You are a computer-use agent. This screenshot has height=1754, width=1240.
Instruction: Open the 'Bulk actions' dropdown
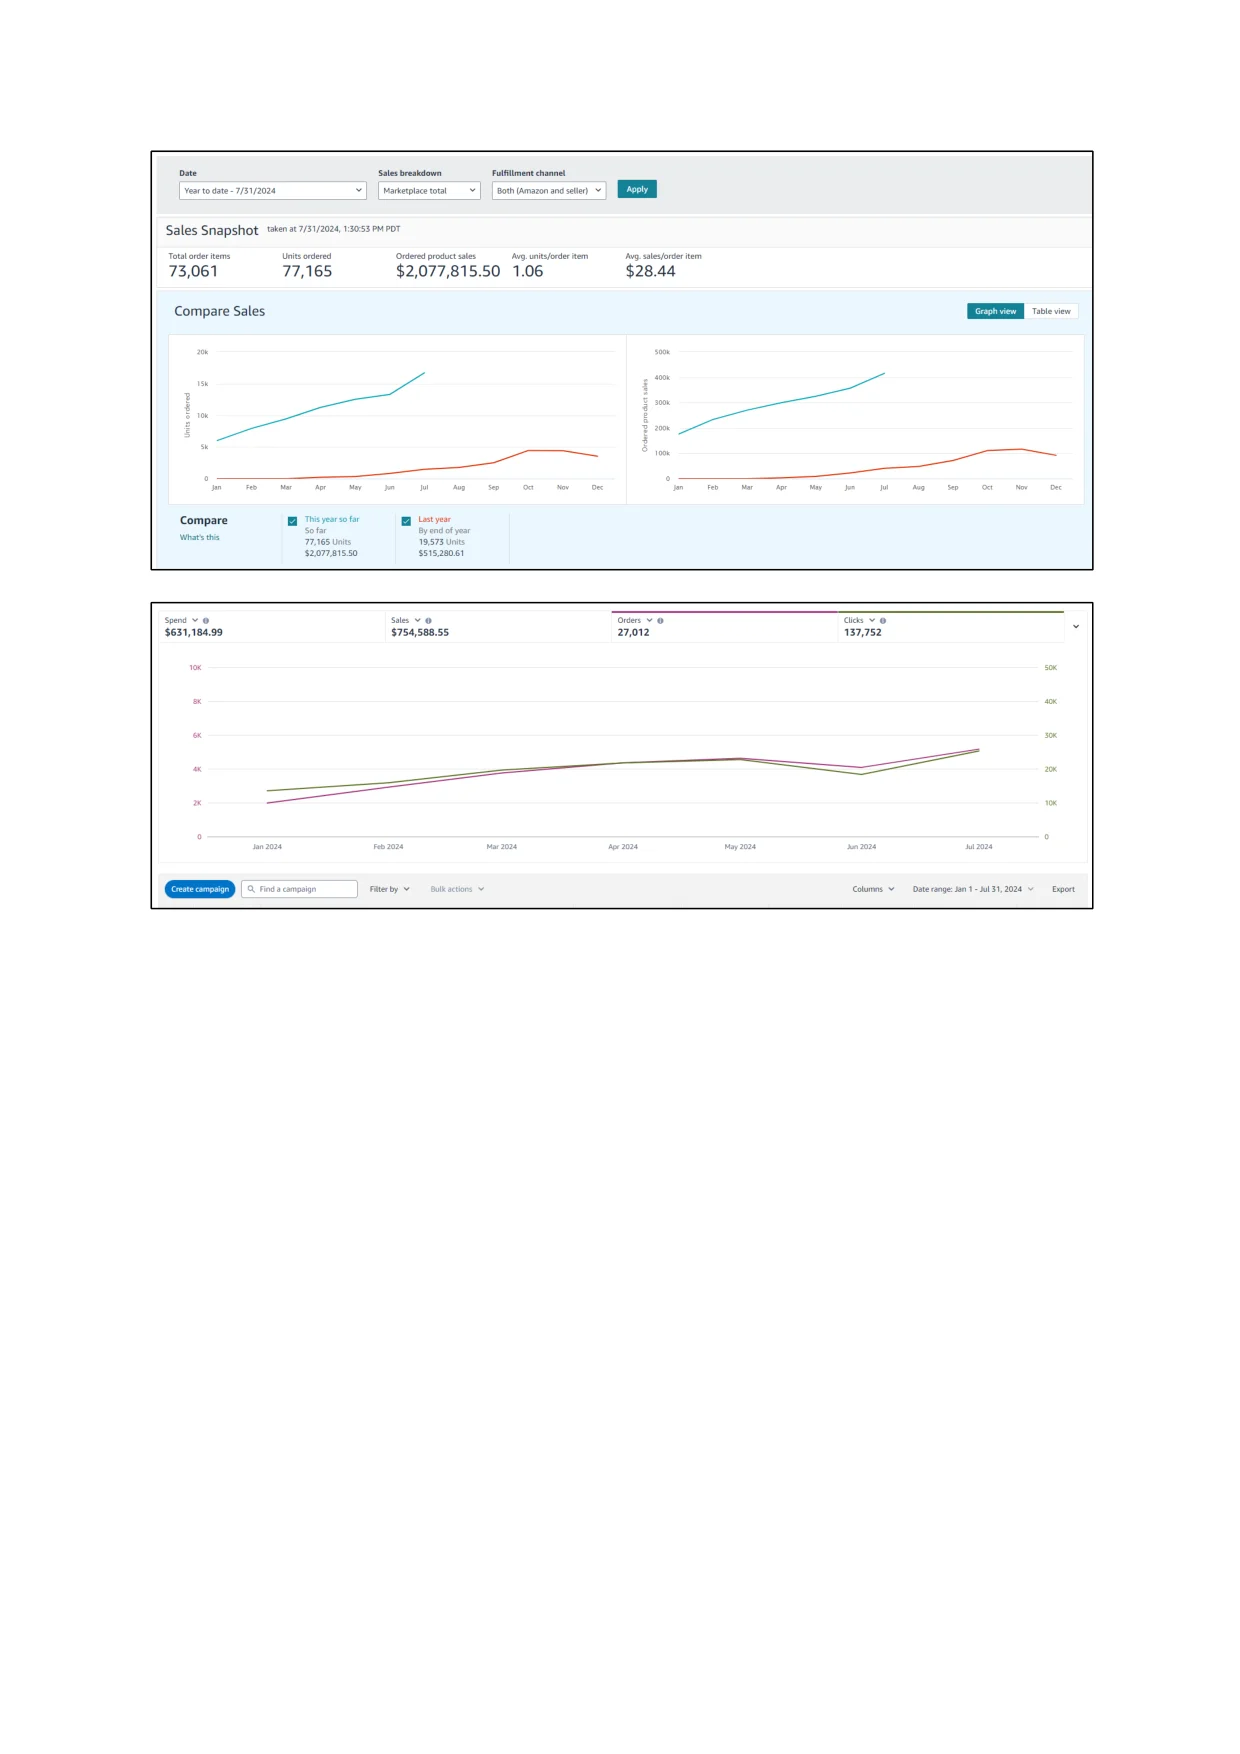pyautogui.click(x=457, y=889)
